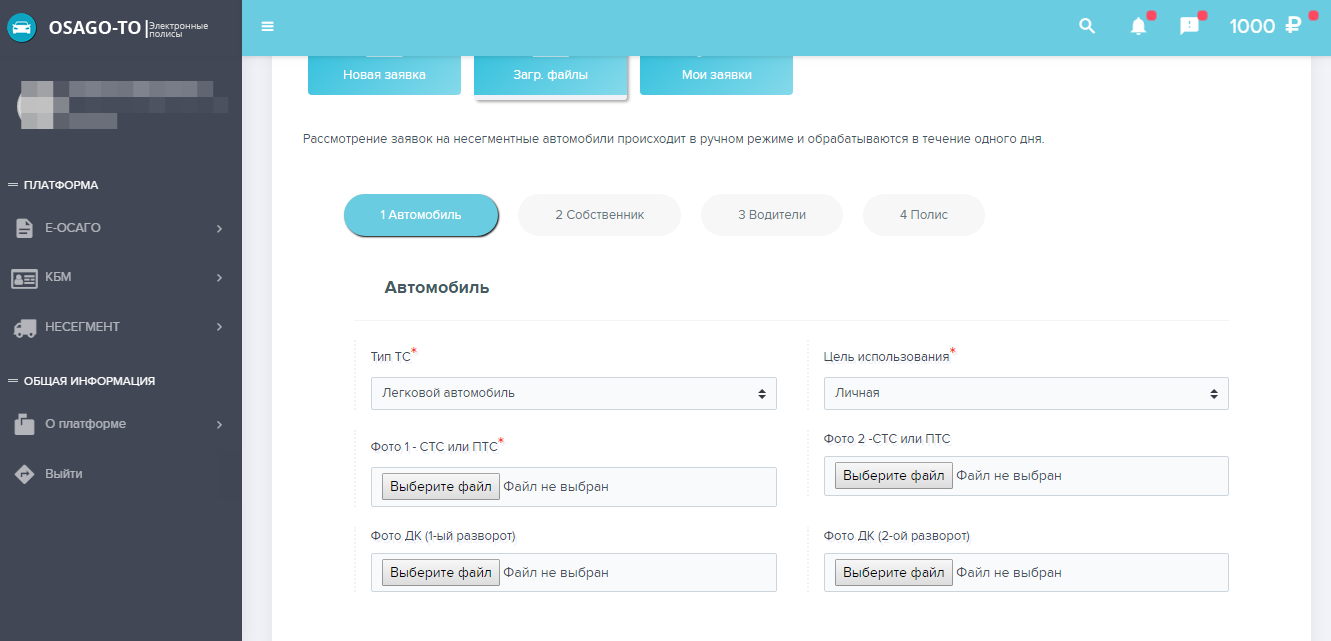
Task: Open the messages chat icon
Action: pos(1189,27)
